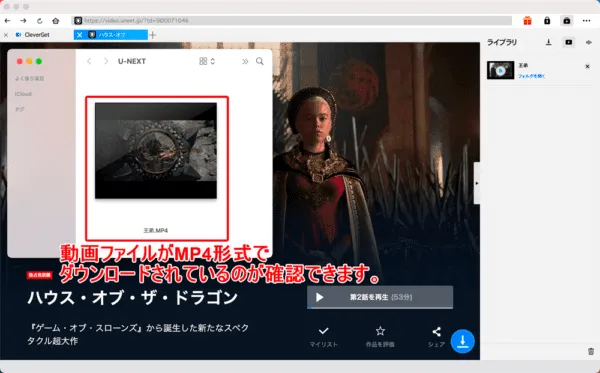This screenshot has height=373, width=600.
Task: Rate the title with star 作品を評価
Action: pyautogui.click(x=380, y=337)
